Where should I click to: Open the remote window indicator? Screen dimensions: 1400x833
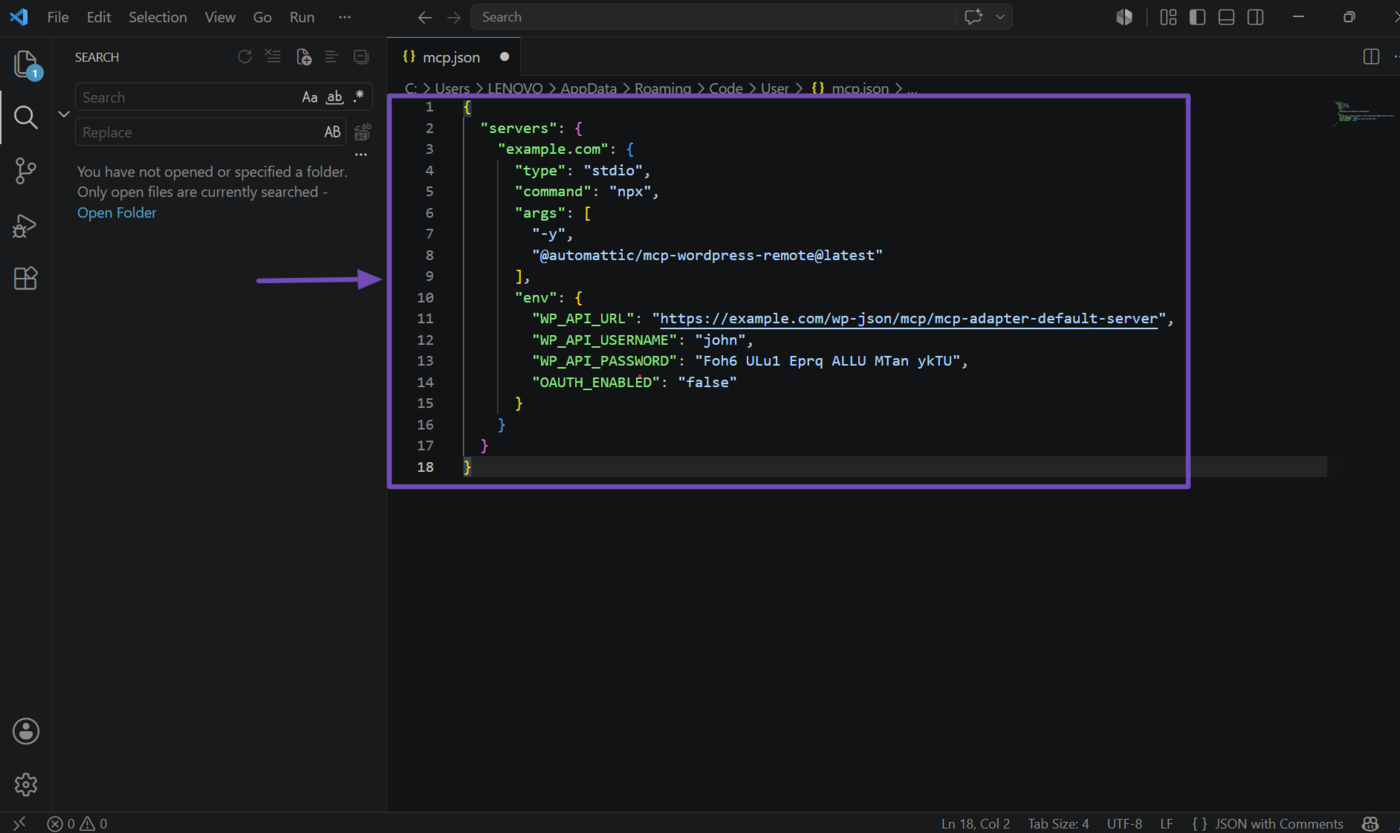(x=18, y=823)
